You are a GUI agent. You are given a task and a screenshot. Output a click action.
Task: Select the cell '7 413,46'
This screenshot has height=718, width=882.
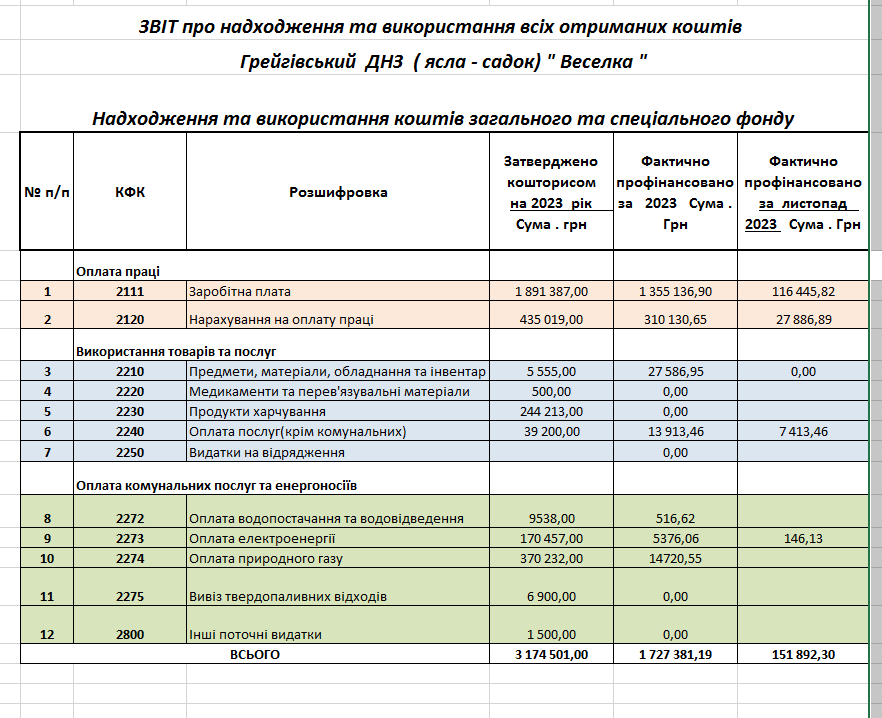[x=803, y=431]
